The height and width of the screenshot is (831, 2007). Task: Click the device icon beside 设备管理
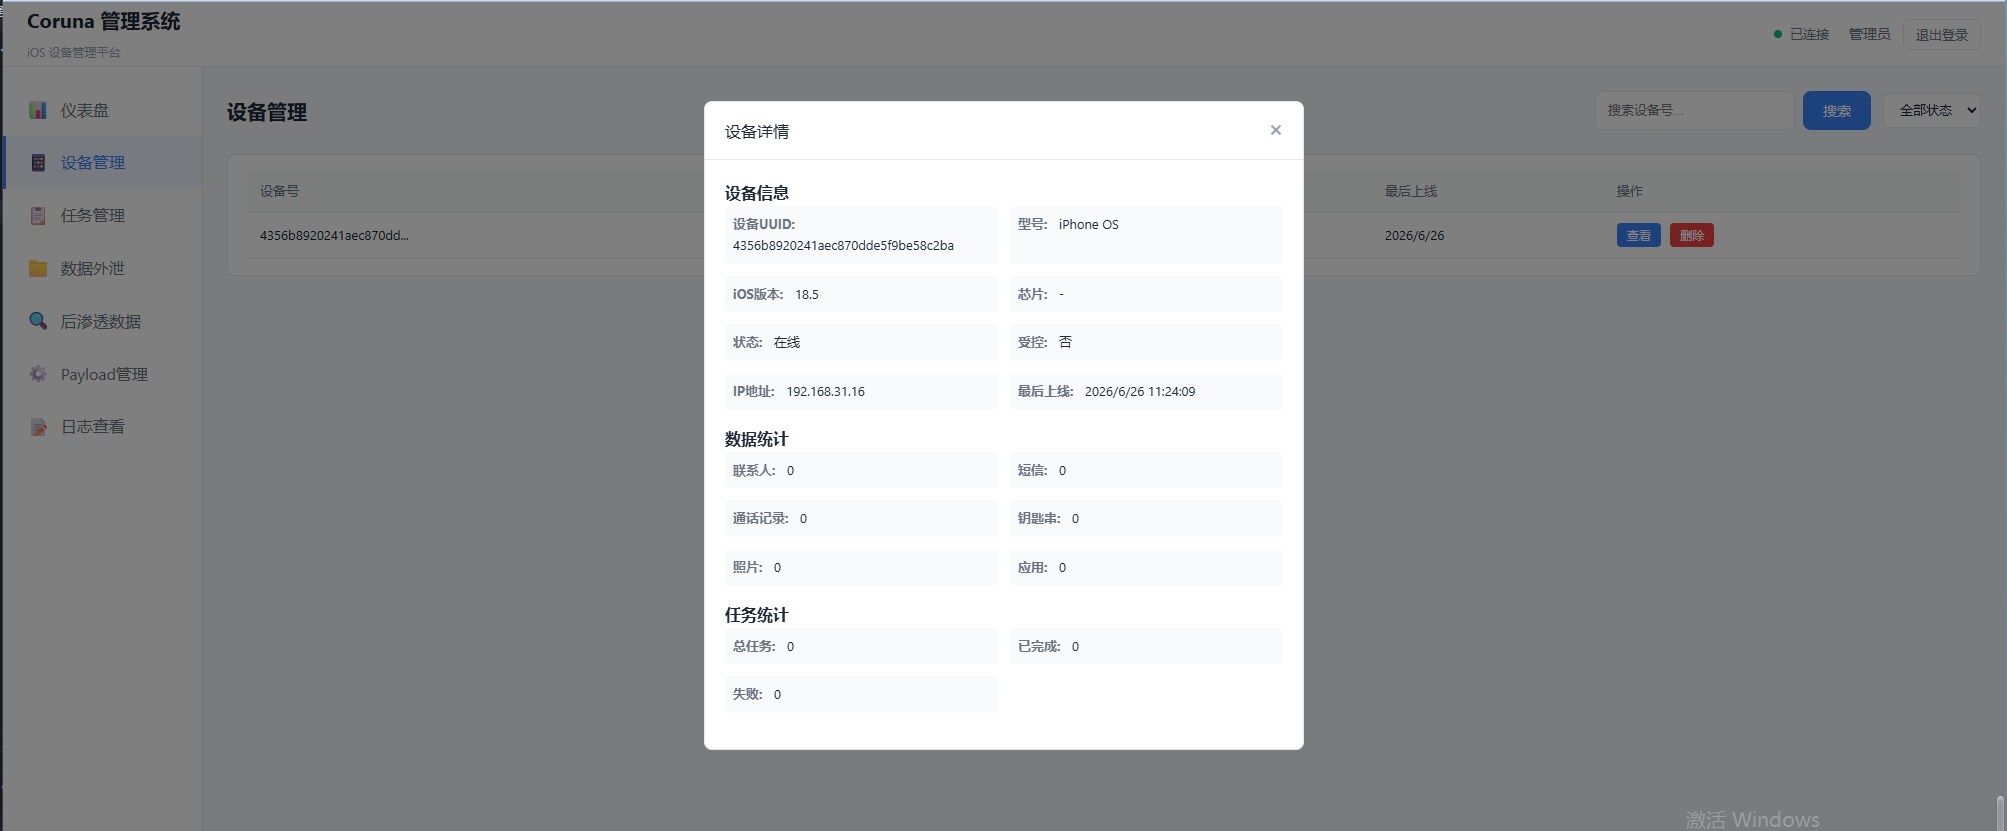coord(38,163)
